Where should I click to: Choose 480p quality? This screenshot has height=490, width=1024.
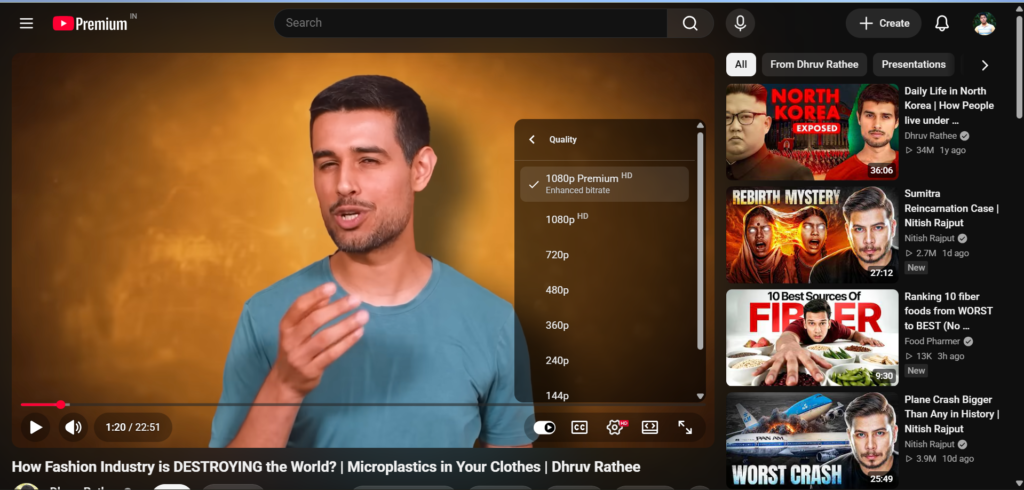(x=604, y=290)
